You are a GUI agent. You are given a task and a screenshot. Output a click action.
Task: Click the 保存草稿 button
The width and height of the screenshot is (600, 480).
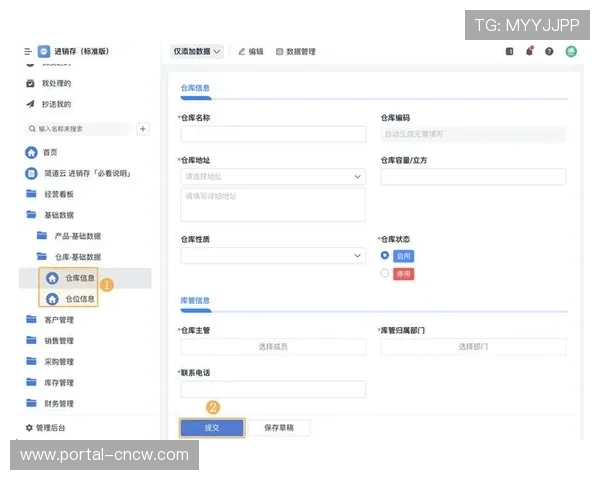pos(279,428)
